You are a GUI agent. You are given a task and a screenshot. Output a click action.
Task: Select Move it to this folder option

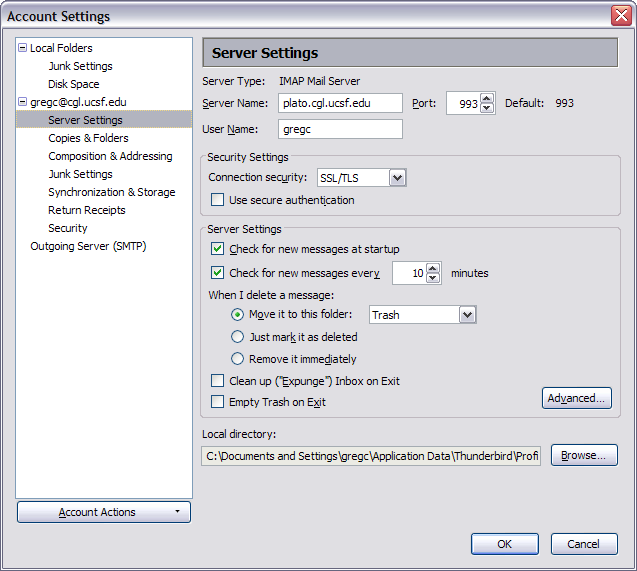pyautogui.click(x=237, y=314)
